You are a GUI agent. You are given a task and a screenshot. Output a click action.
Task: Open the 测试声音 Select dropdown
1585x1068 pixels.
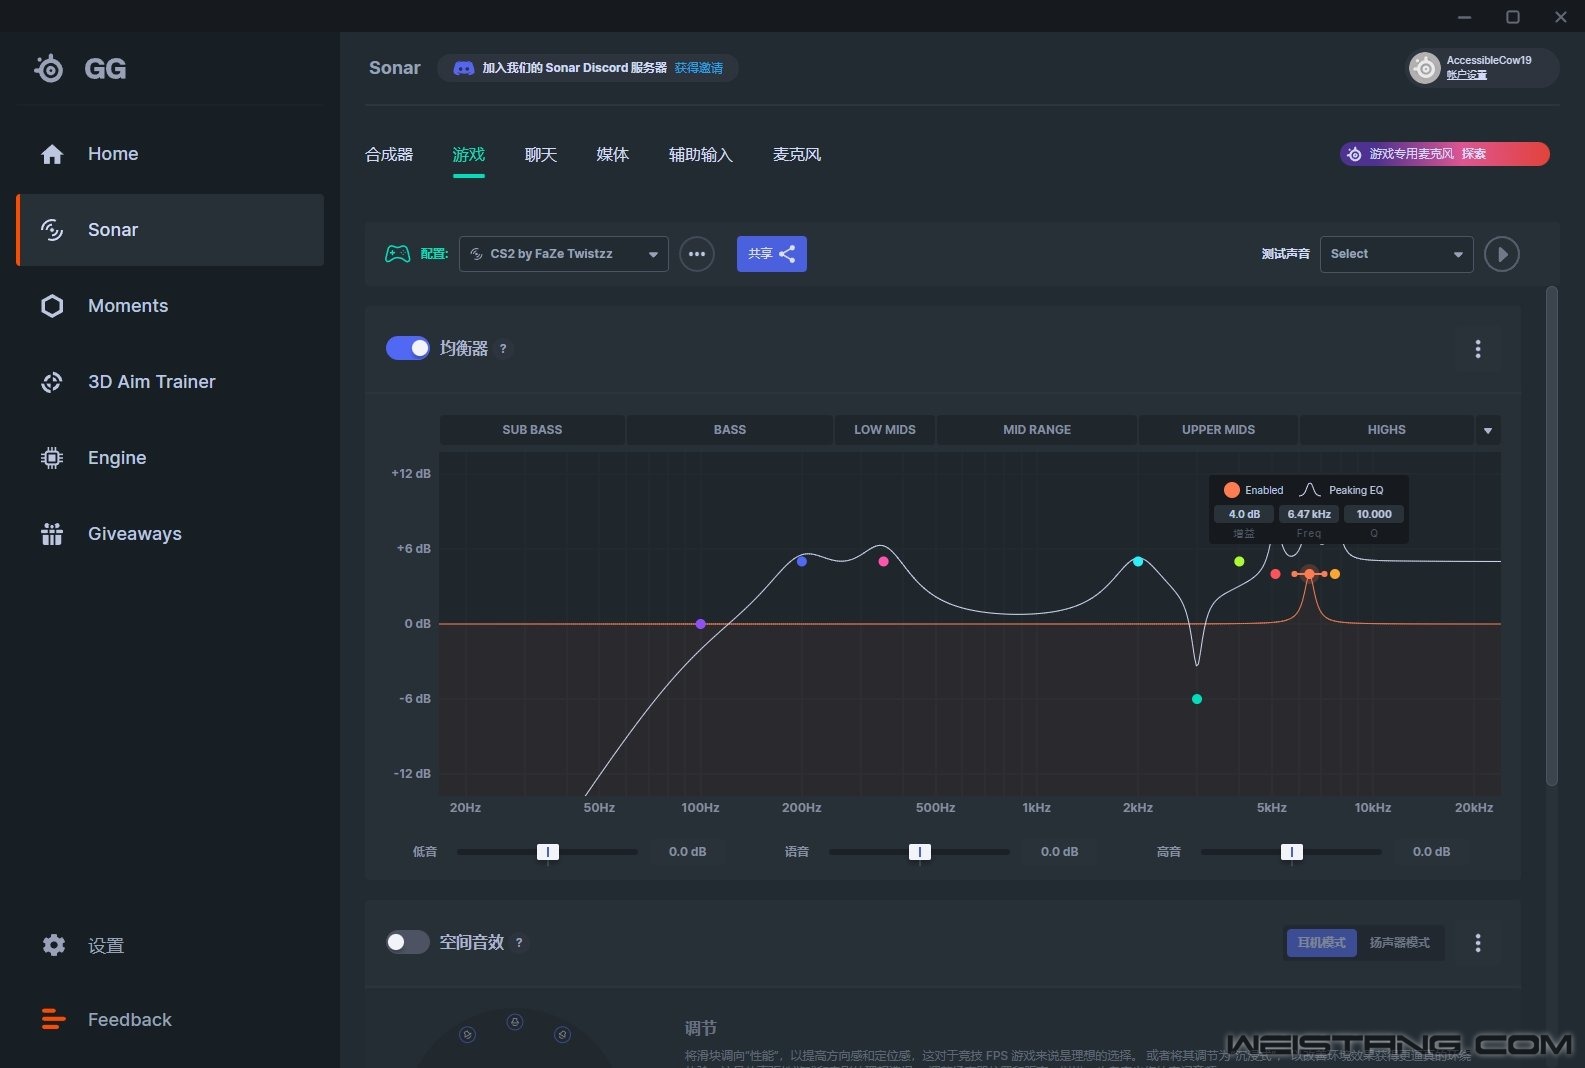point(1396,254)
